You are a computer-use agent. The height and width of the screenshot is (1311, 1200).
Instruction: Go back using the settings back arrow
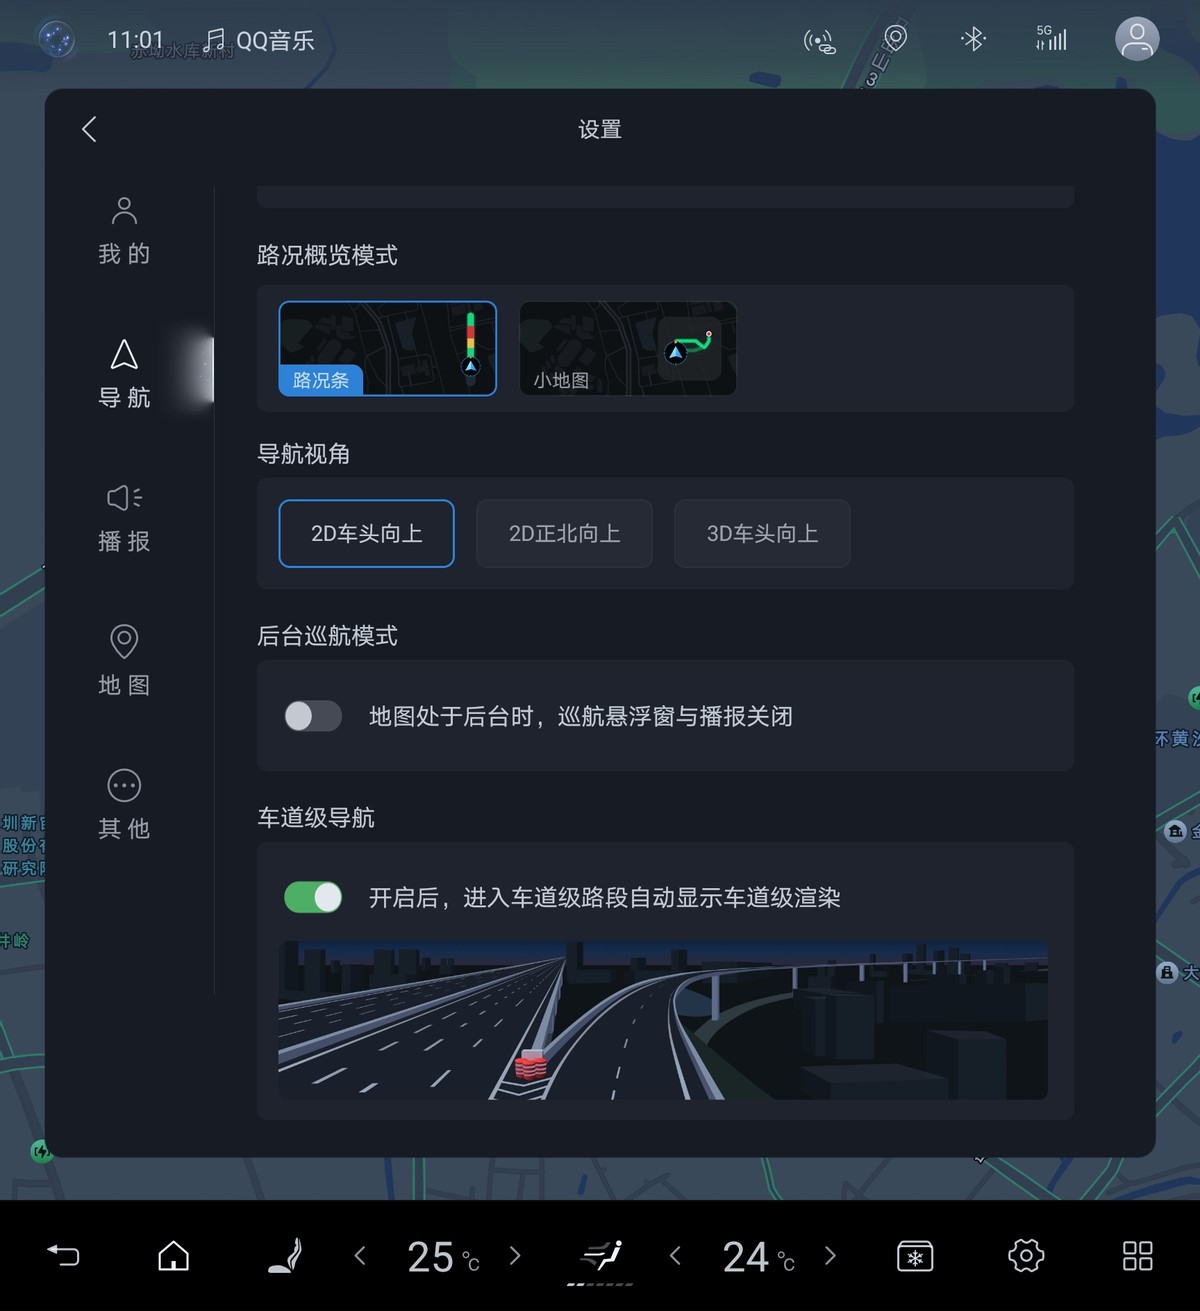89,129
